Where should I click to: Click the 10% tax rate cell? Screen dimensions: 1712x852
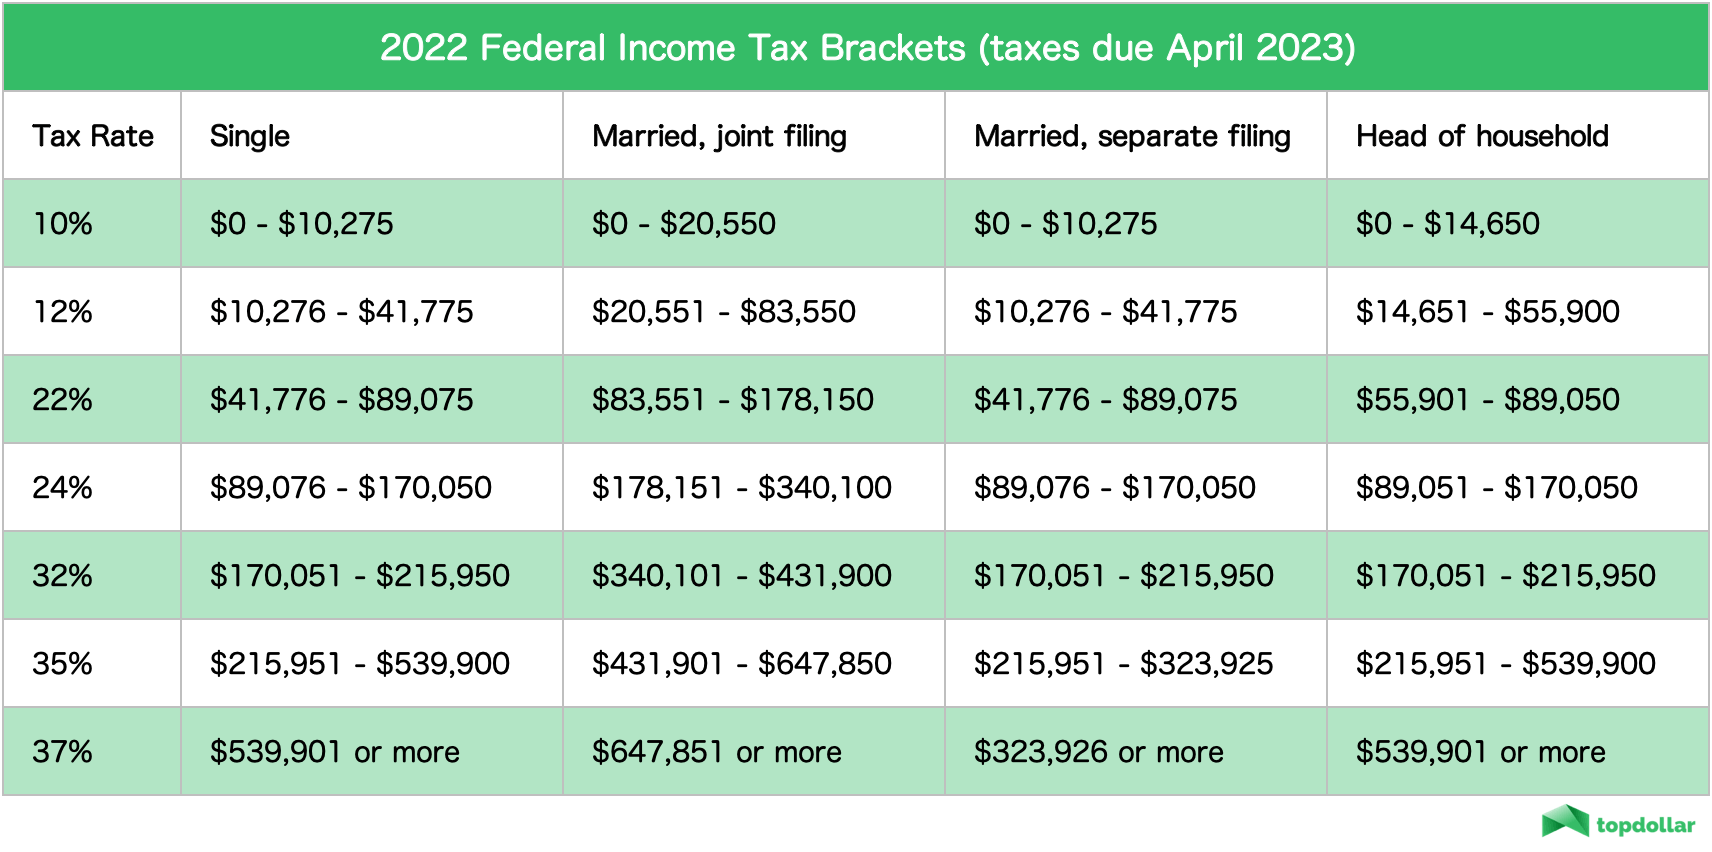63,224
